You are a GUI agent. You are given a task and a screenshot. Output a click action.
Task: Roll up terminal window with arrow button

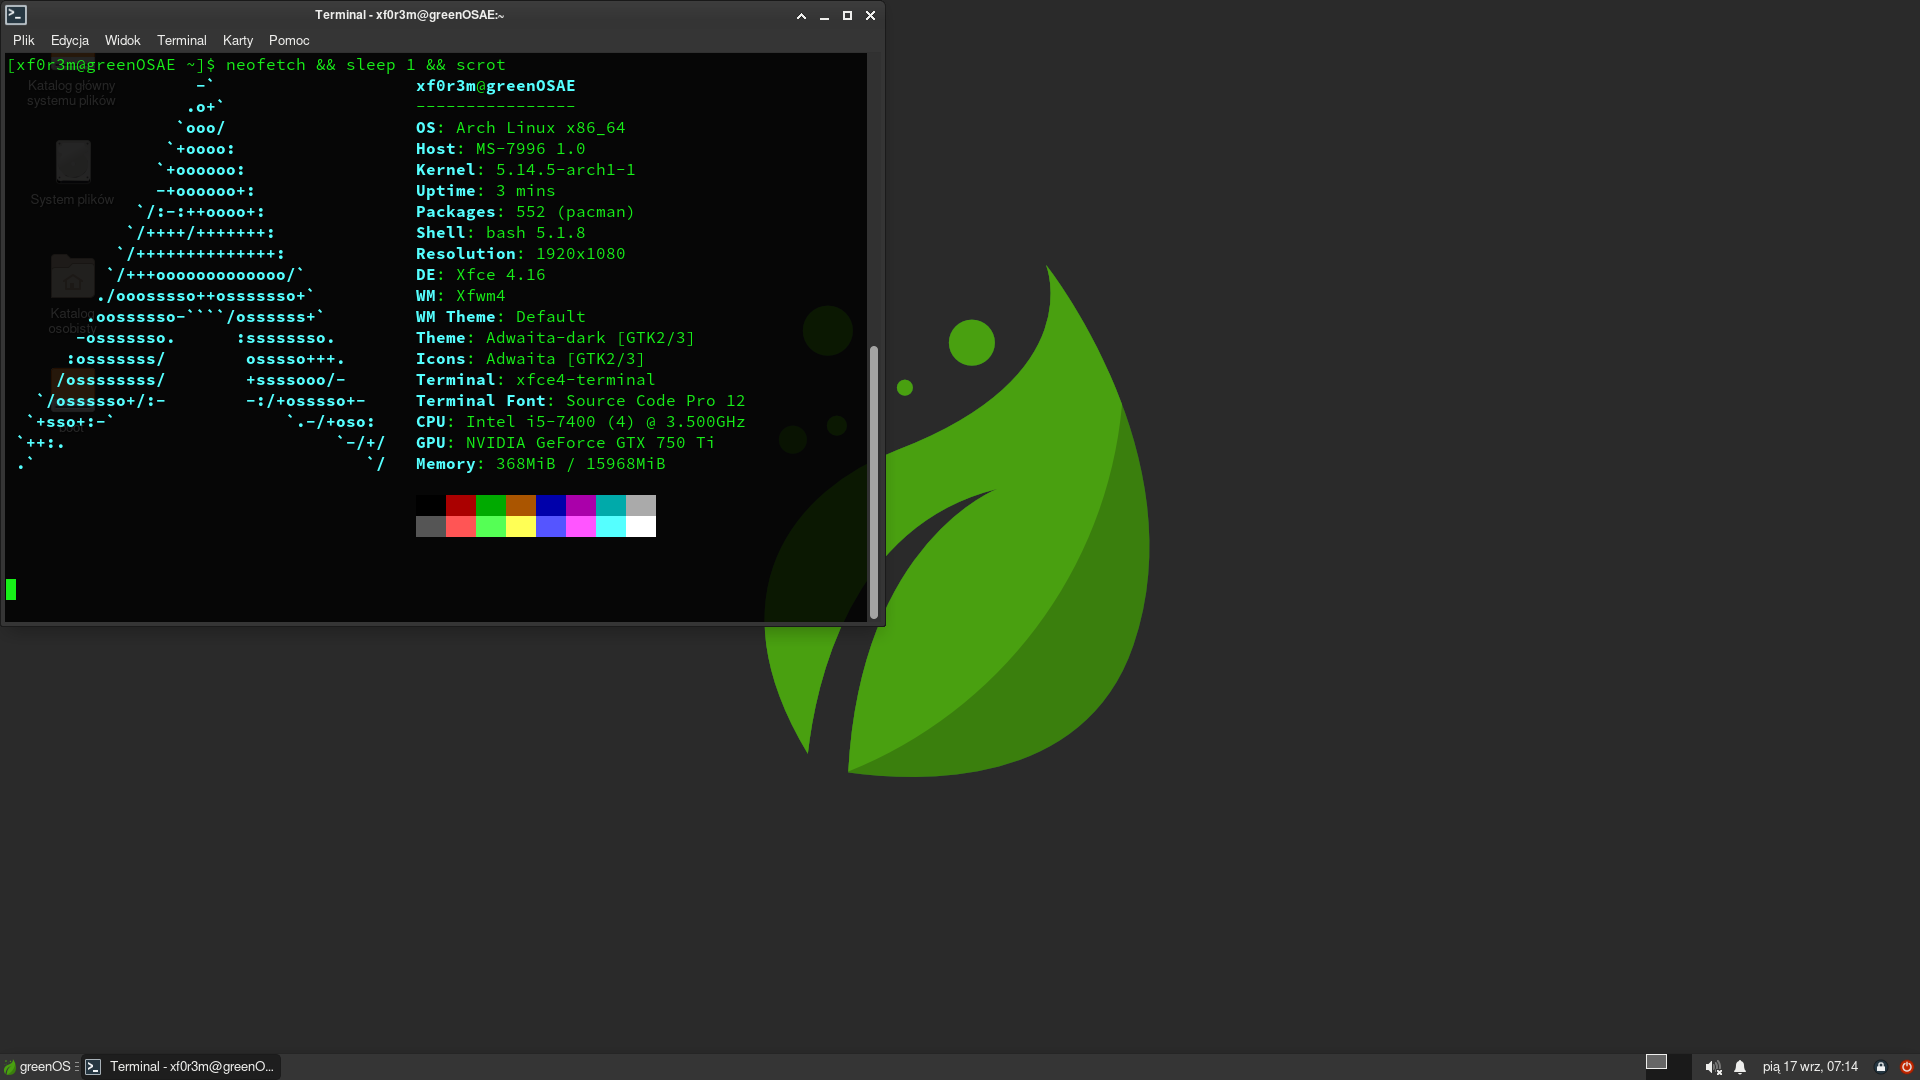point(801,16)
